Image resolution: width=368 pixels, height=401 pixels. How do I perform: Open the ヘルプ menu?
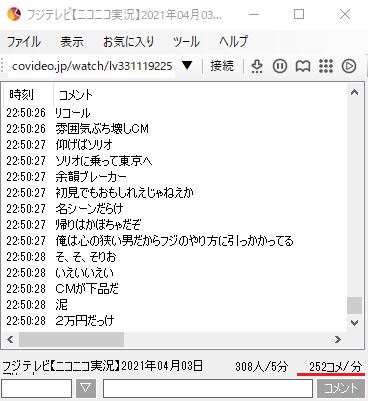point(234,42)
